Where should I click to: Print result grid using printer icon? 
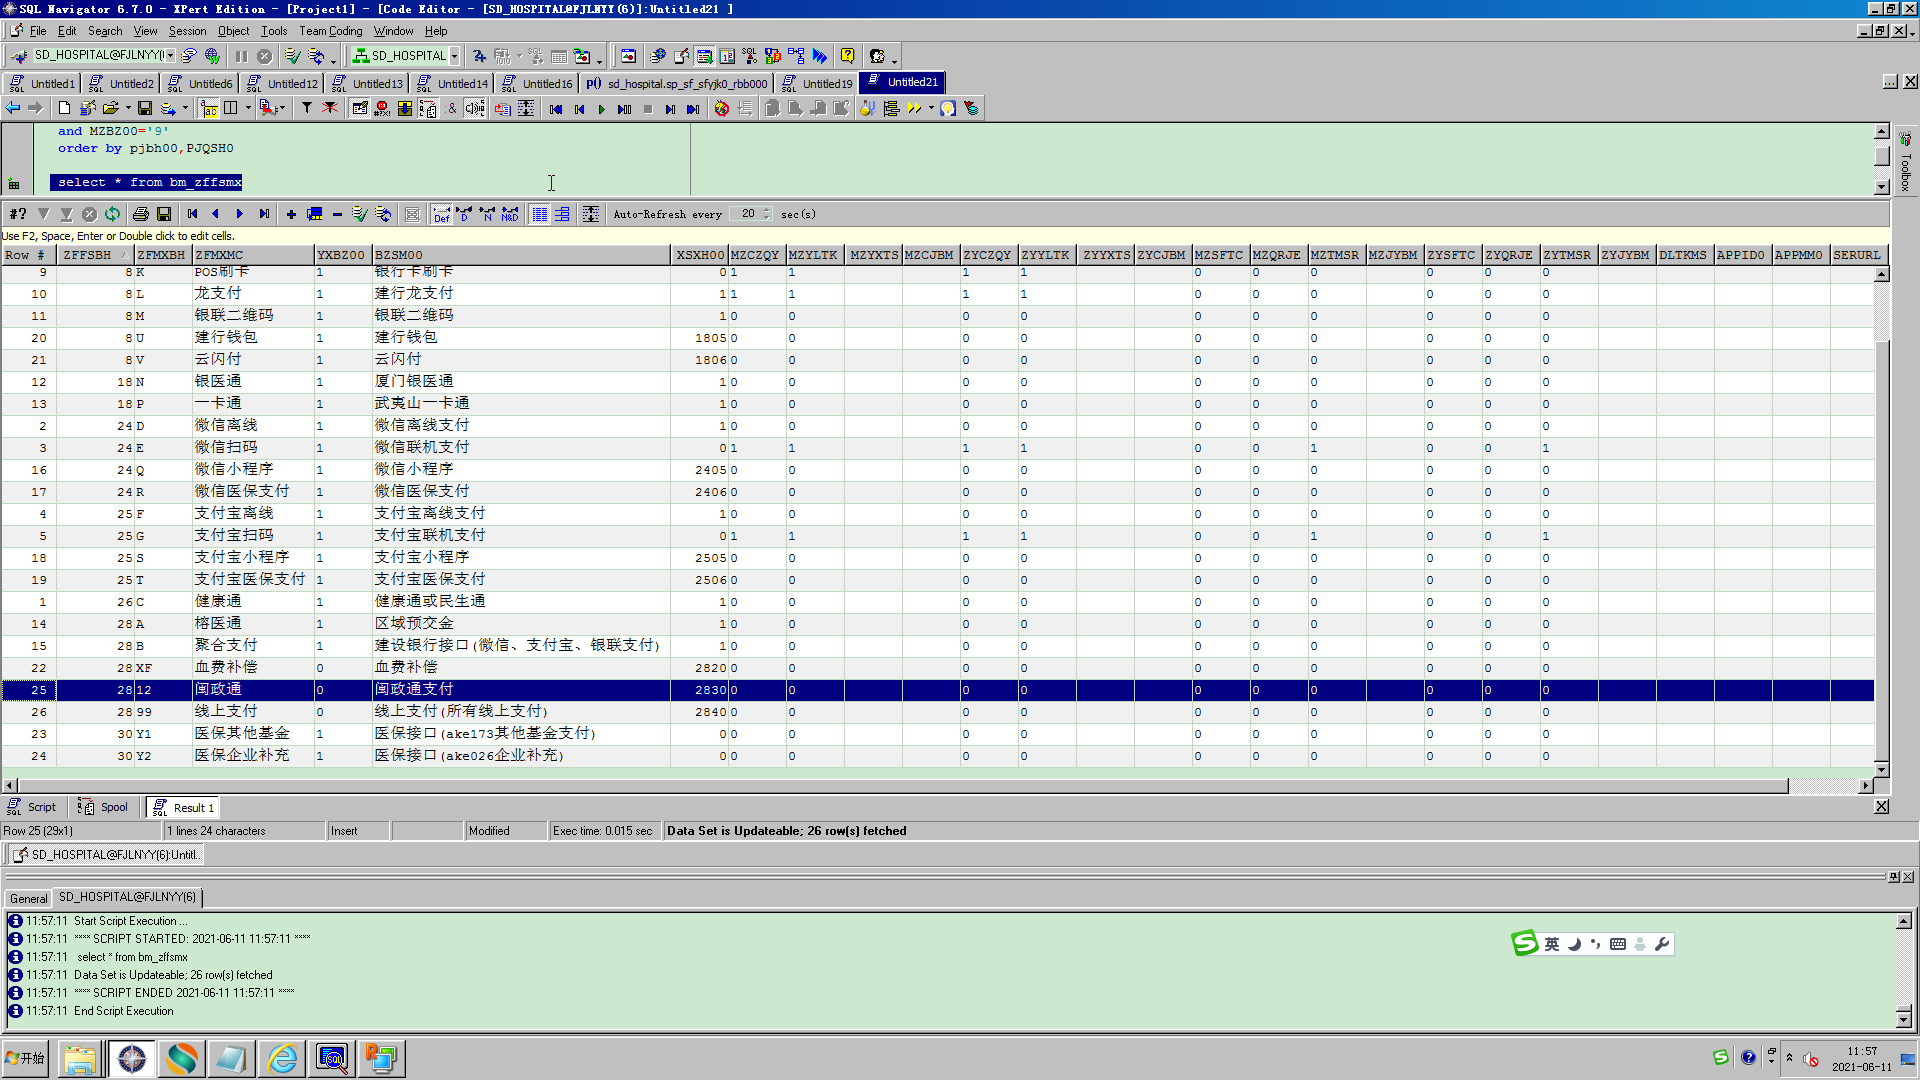pyautogui.click(x=141, y=214)
